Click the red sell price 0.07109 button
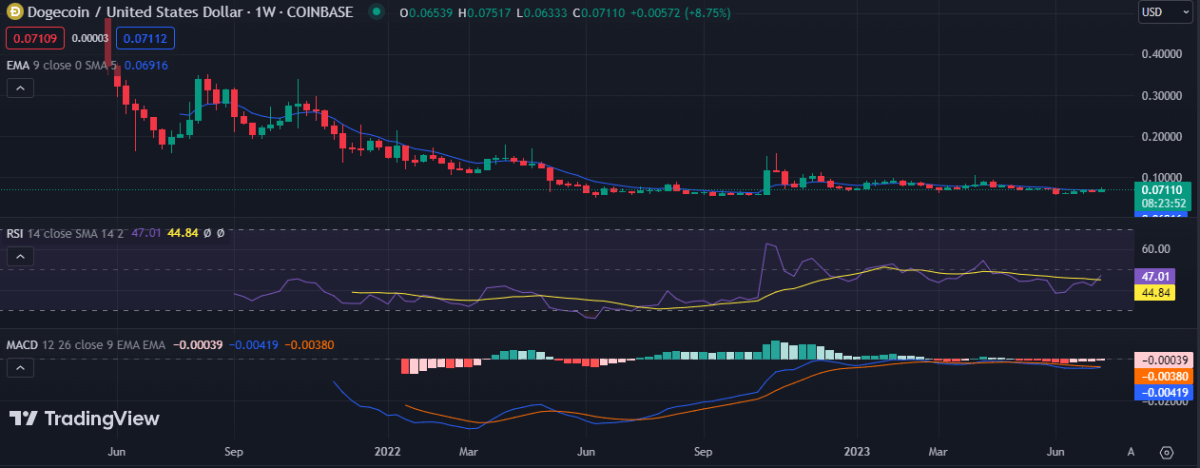The height and width of the screenshot is (468, 1200). (x=36, y=39)
